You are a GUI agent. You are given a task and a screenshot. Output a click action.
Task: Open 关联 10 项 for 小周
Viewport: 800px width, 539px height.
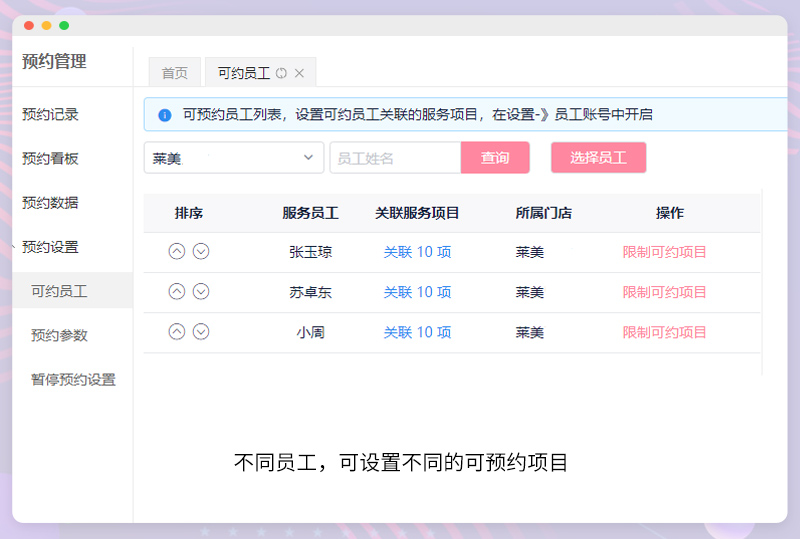pyautogui.click(x=417, y=332)
